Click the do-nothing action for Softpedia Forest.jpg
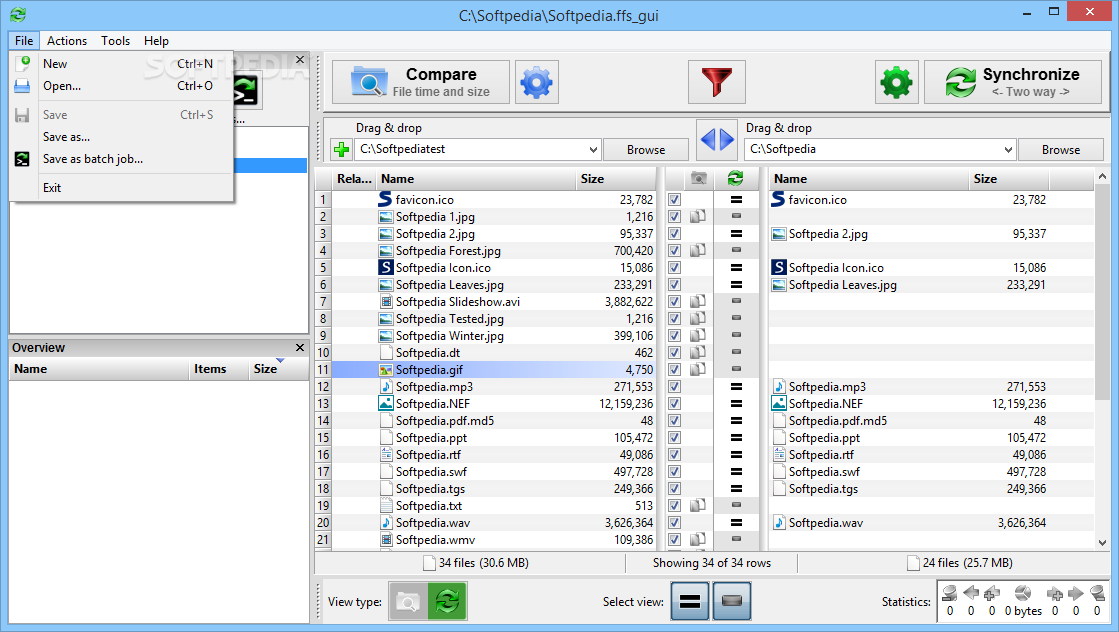 (736, 250)
